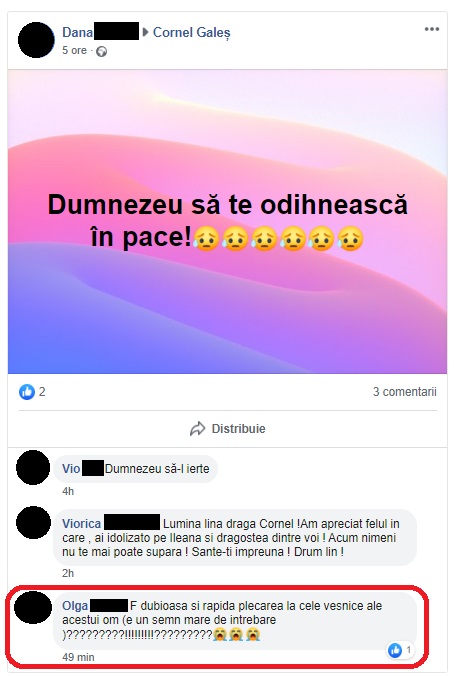Open the three-dot post options menu

point(432,29)
